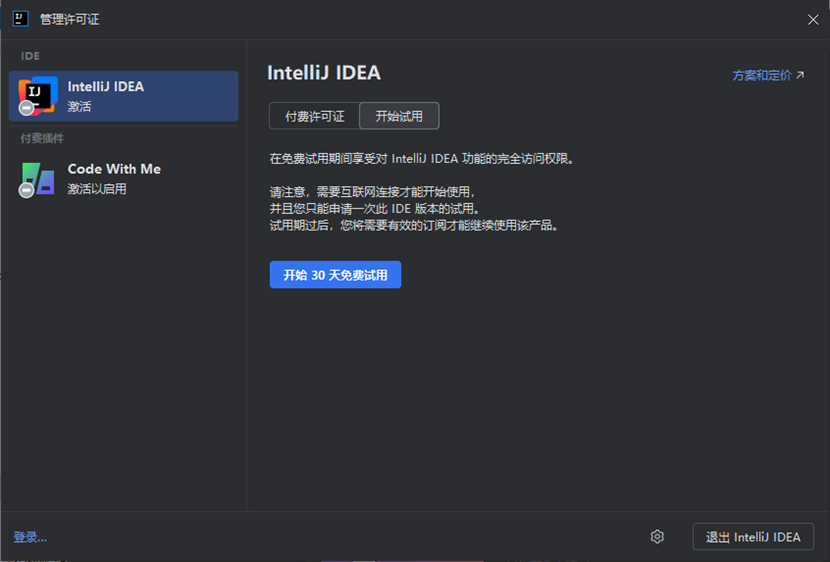Close the 管理许可证 dialog
830x562 pixels.
point(813,20)
